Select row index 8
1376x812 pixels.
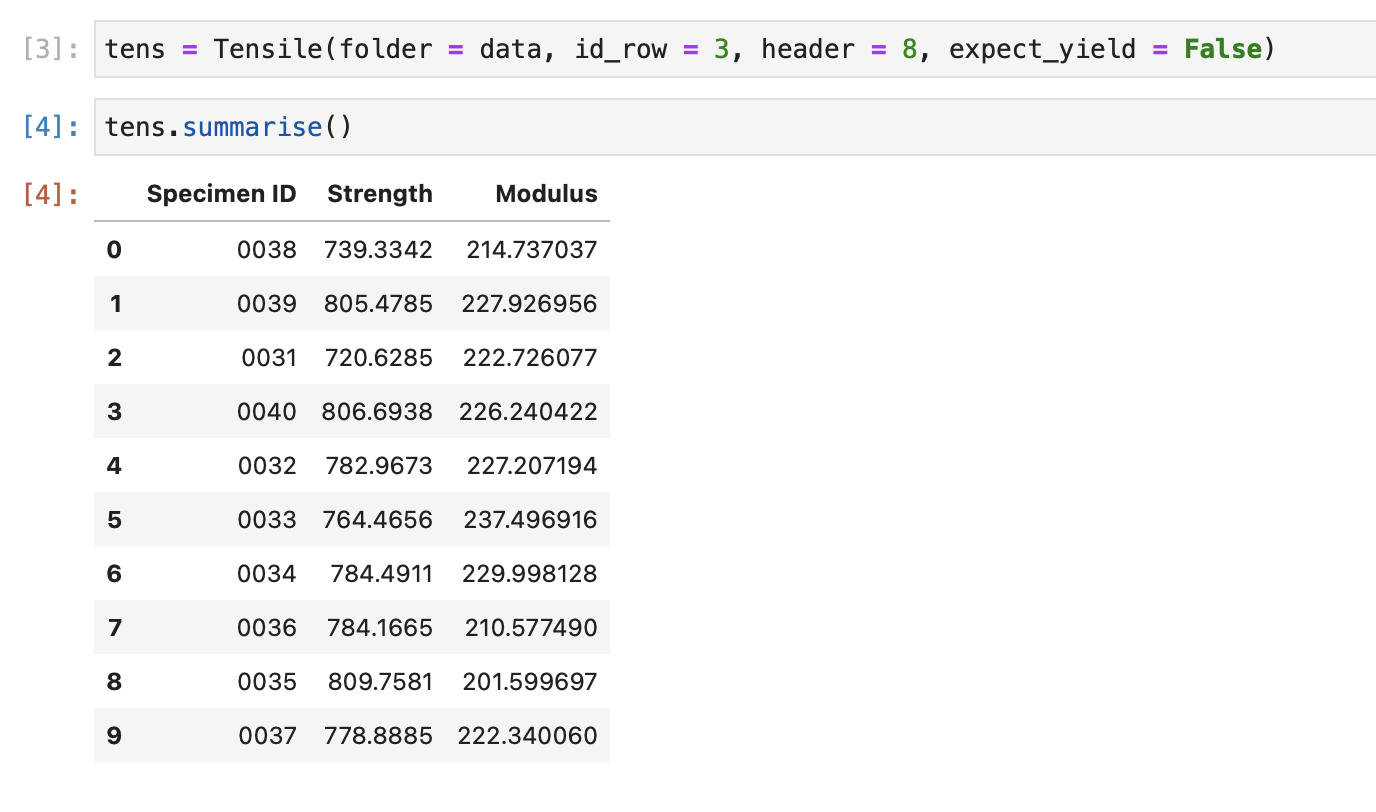pos(114,681)
